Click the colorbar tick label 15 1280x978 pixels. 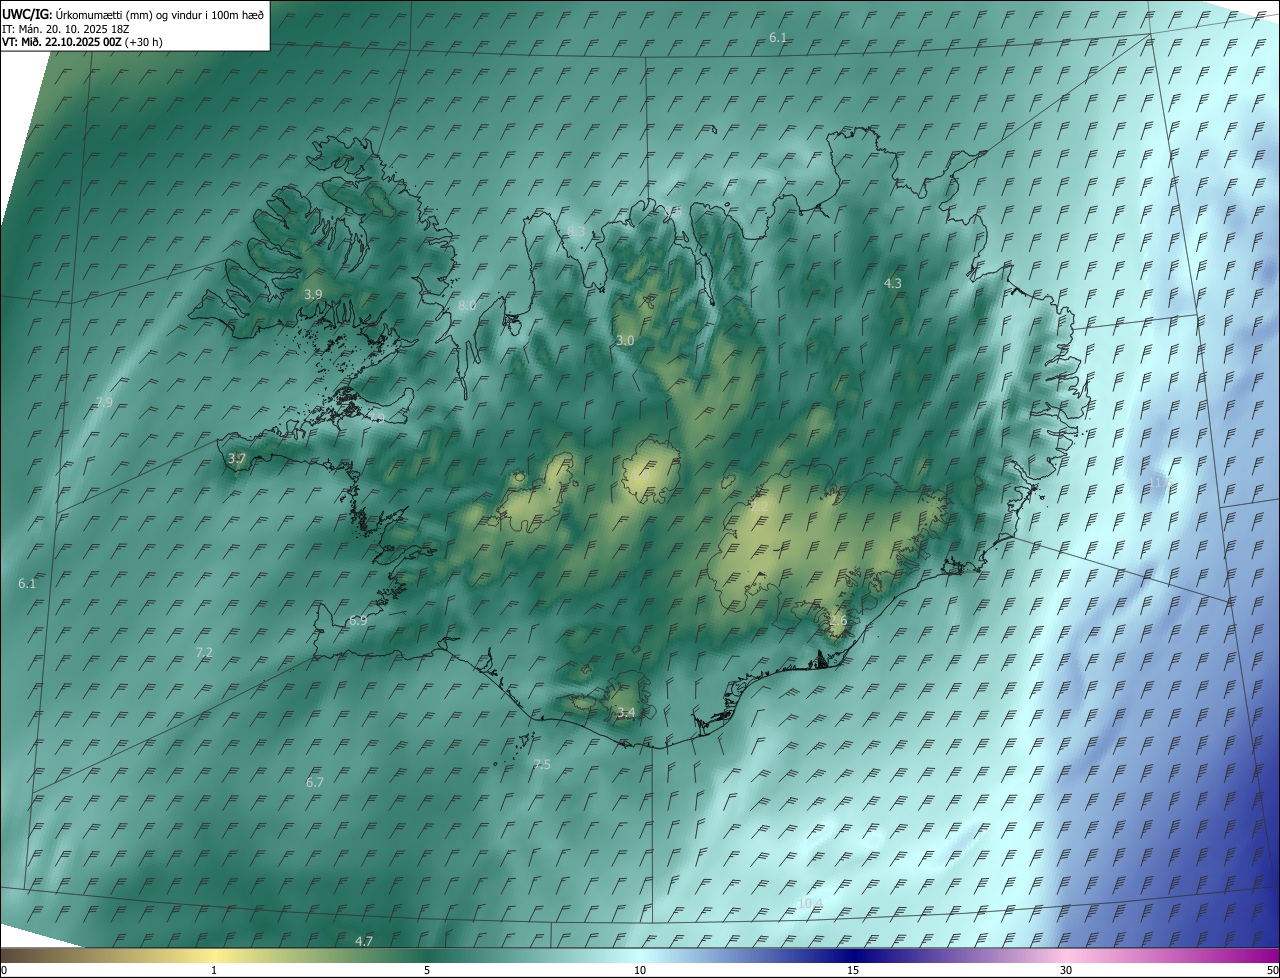coord(853,970)
